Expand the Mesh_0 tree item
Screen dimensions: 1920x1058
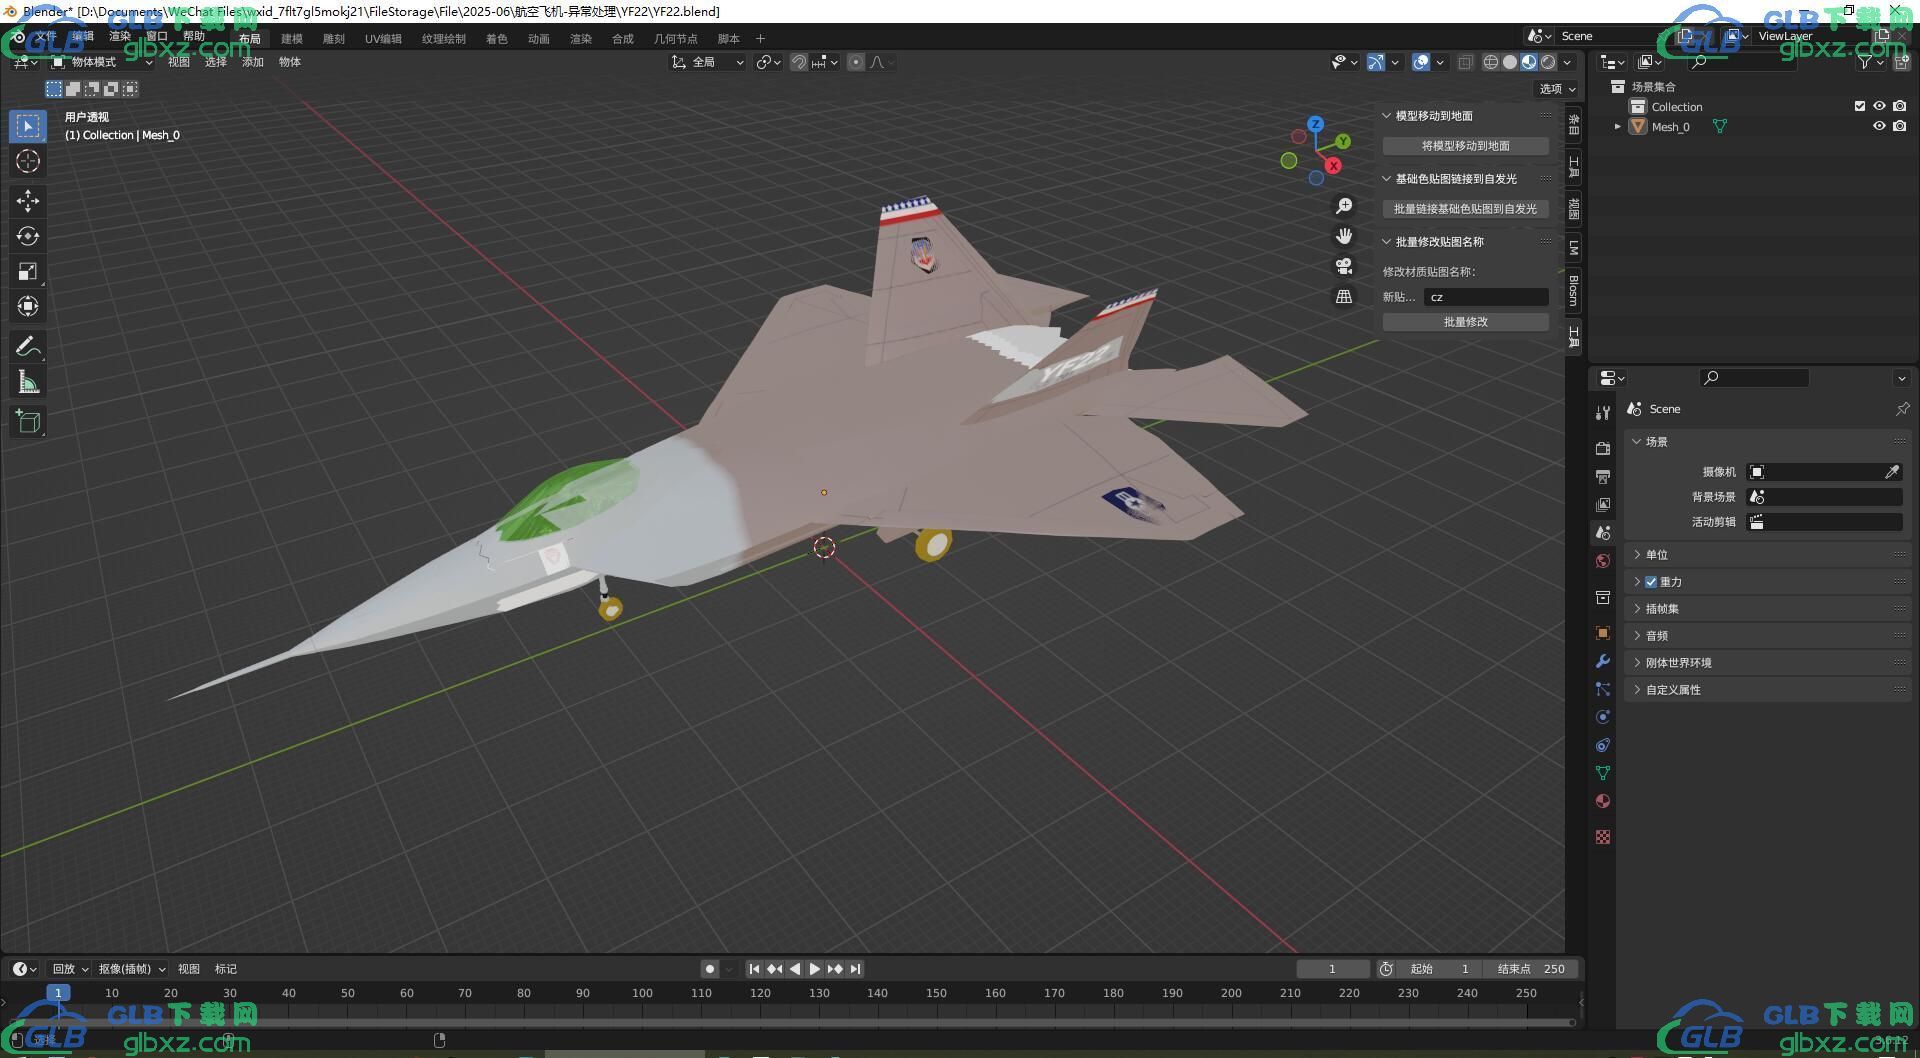pyautogui.click(x=1617, y=127)
